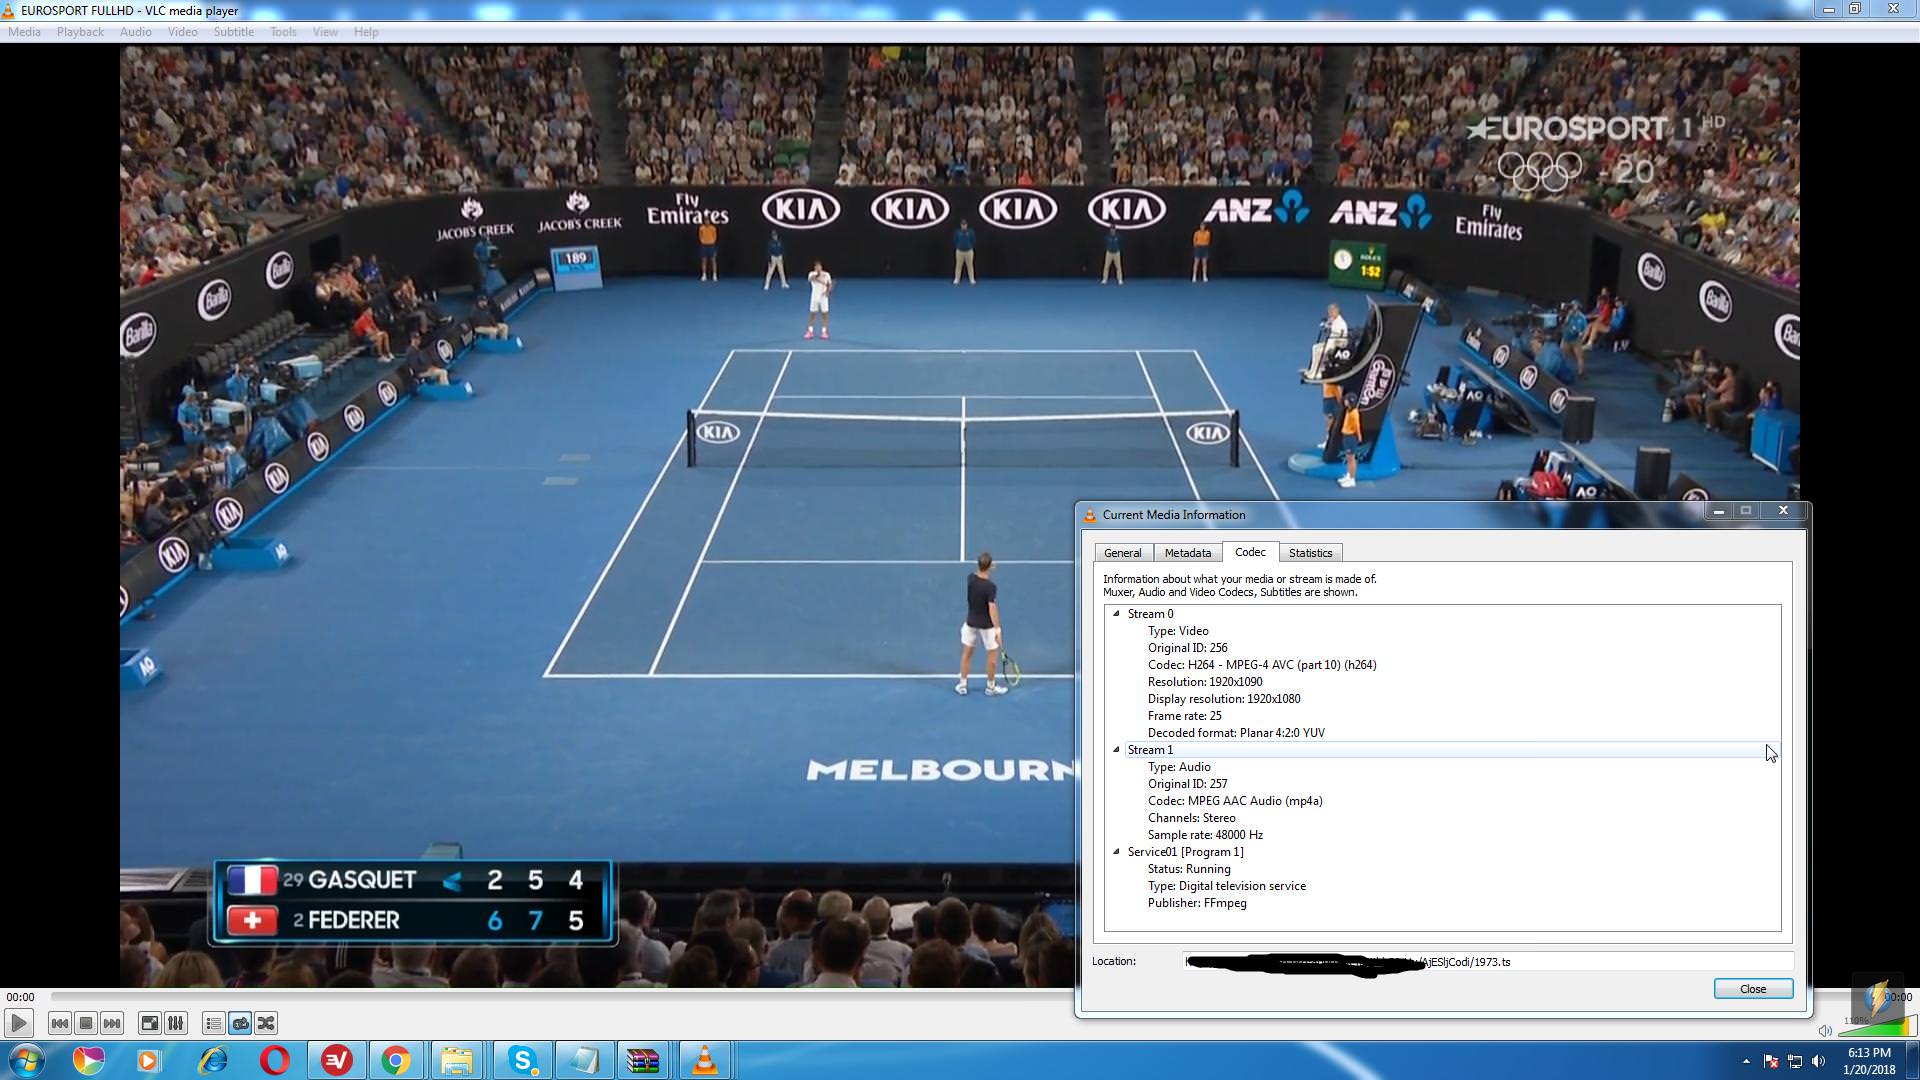Start playback with the Play button
1920x1080 pixels.
click(x=18, y=1023)
